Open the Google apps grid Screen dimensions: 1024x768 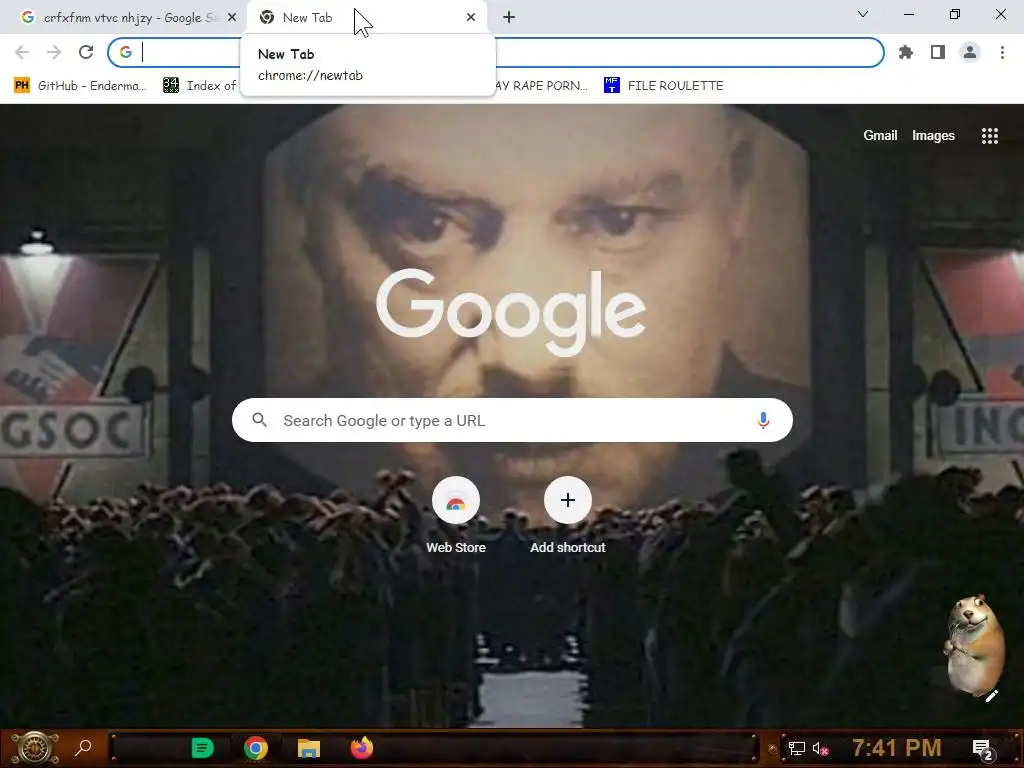989,135
